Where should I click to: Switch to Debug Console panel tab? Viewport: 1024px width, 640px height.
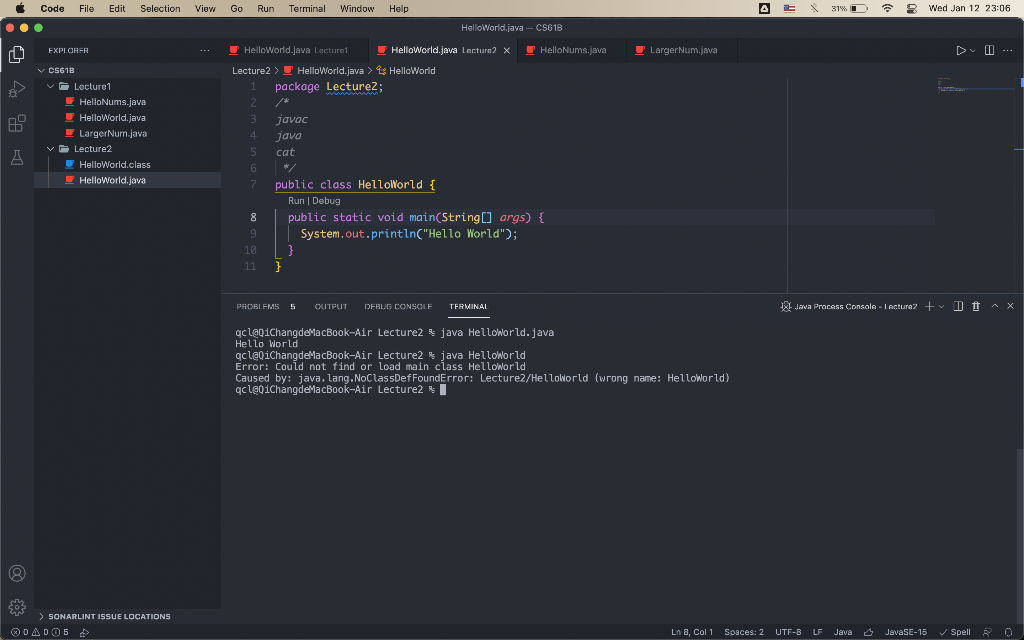pos(398,306)
